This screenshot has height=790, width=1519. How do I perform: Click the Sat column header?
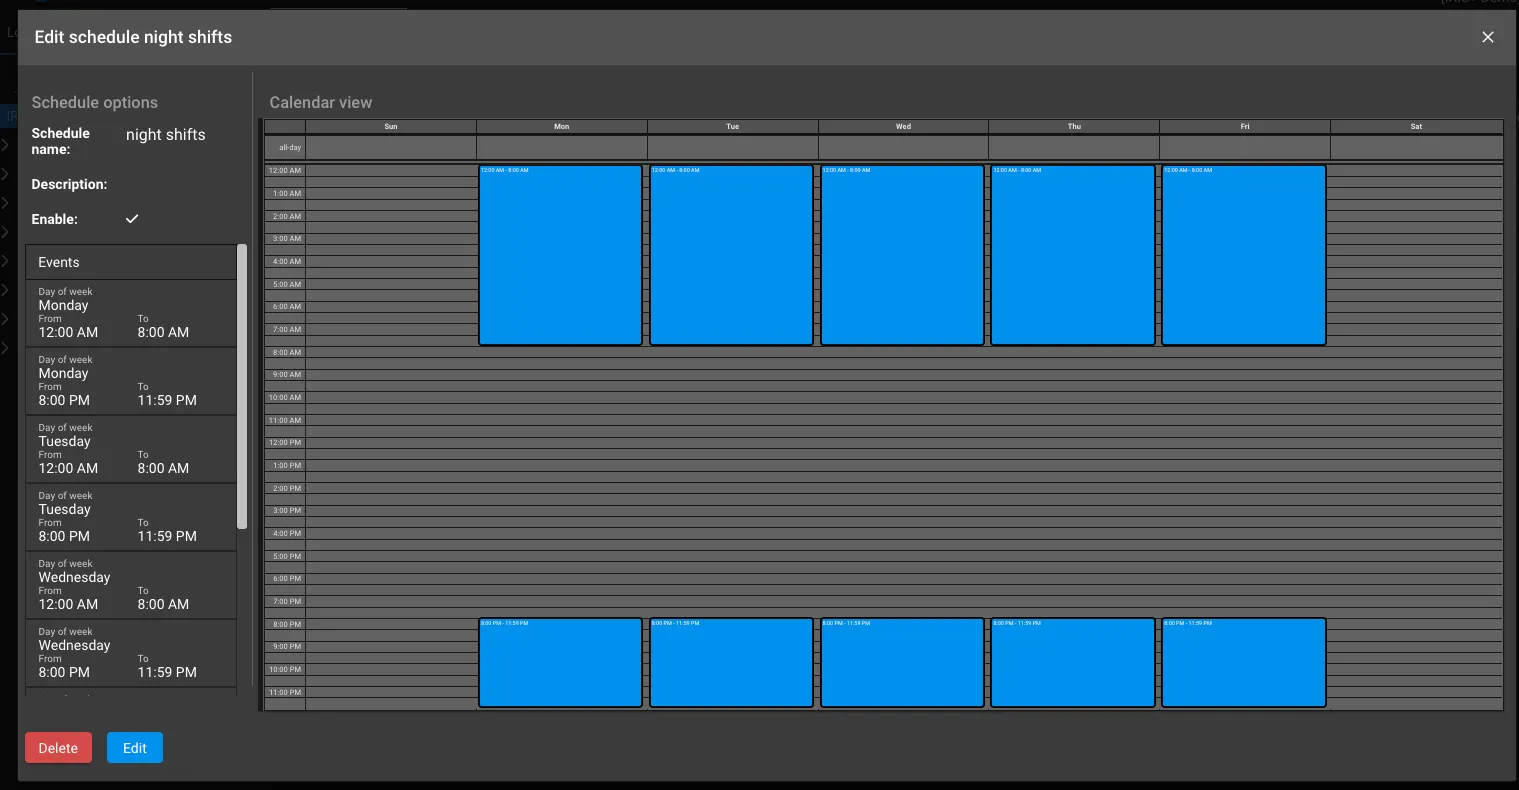(1416, 127)
